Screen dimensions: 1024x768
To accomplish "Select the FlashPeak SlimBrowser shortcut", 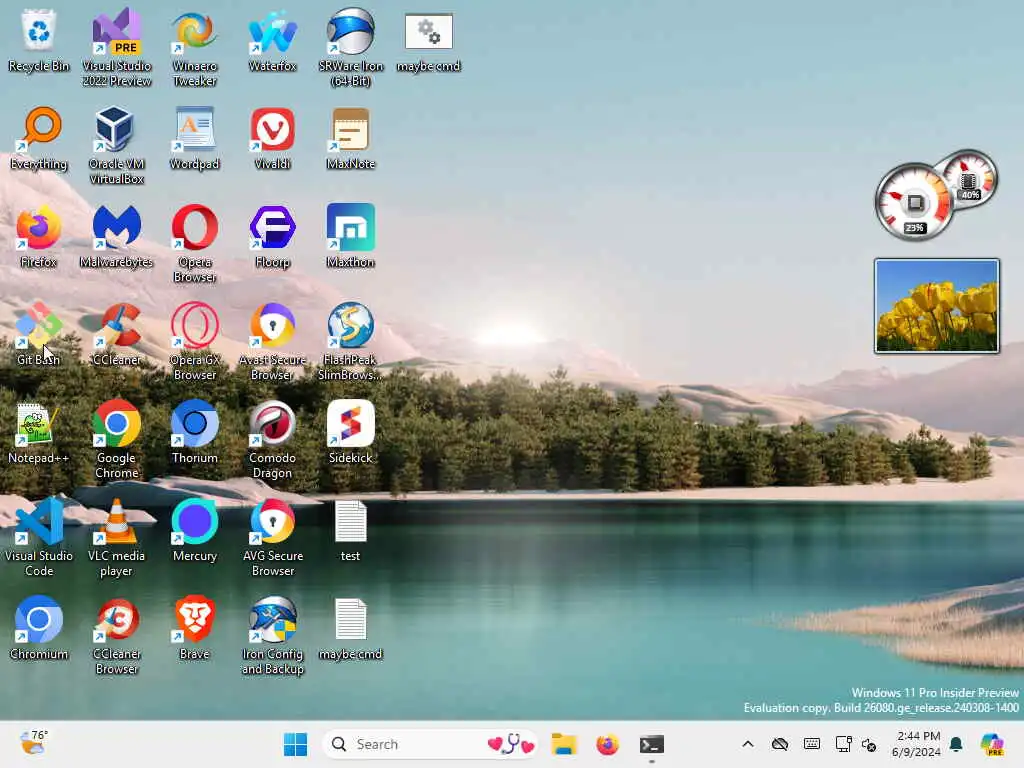I will 350,341.
